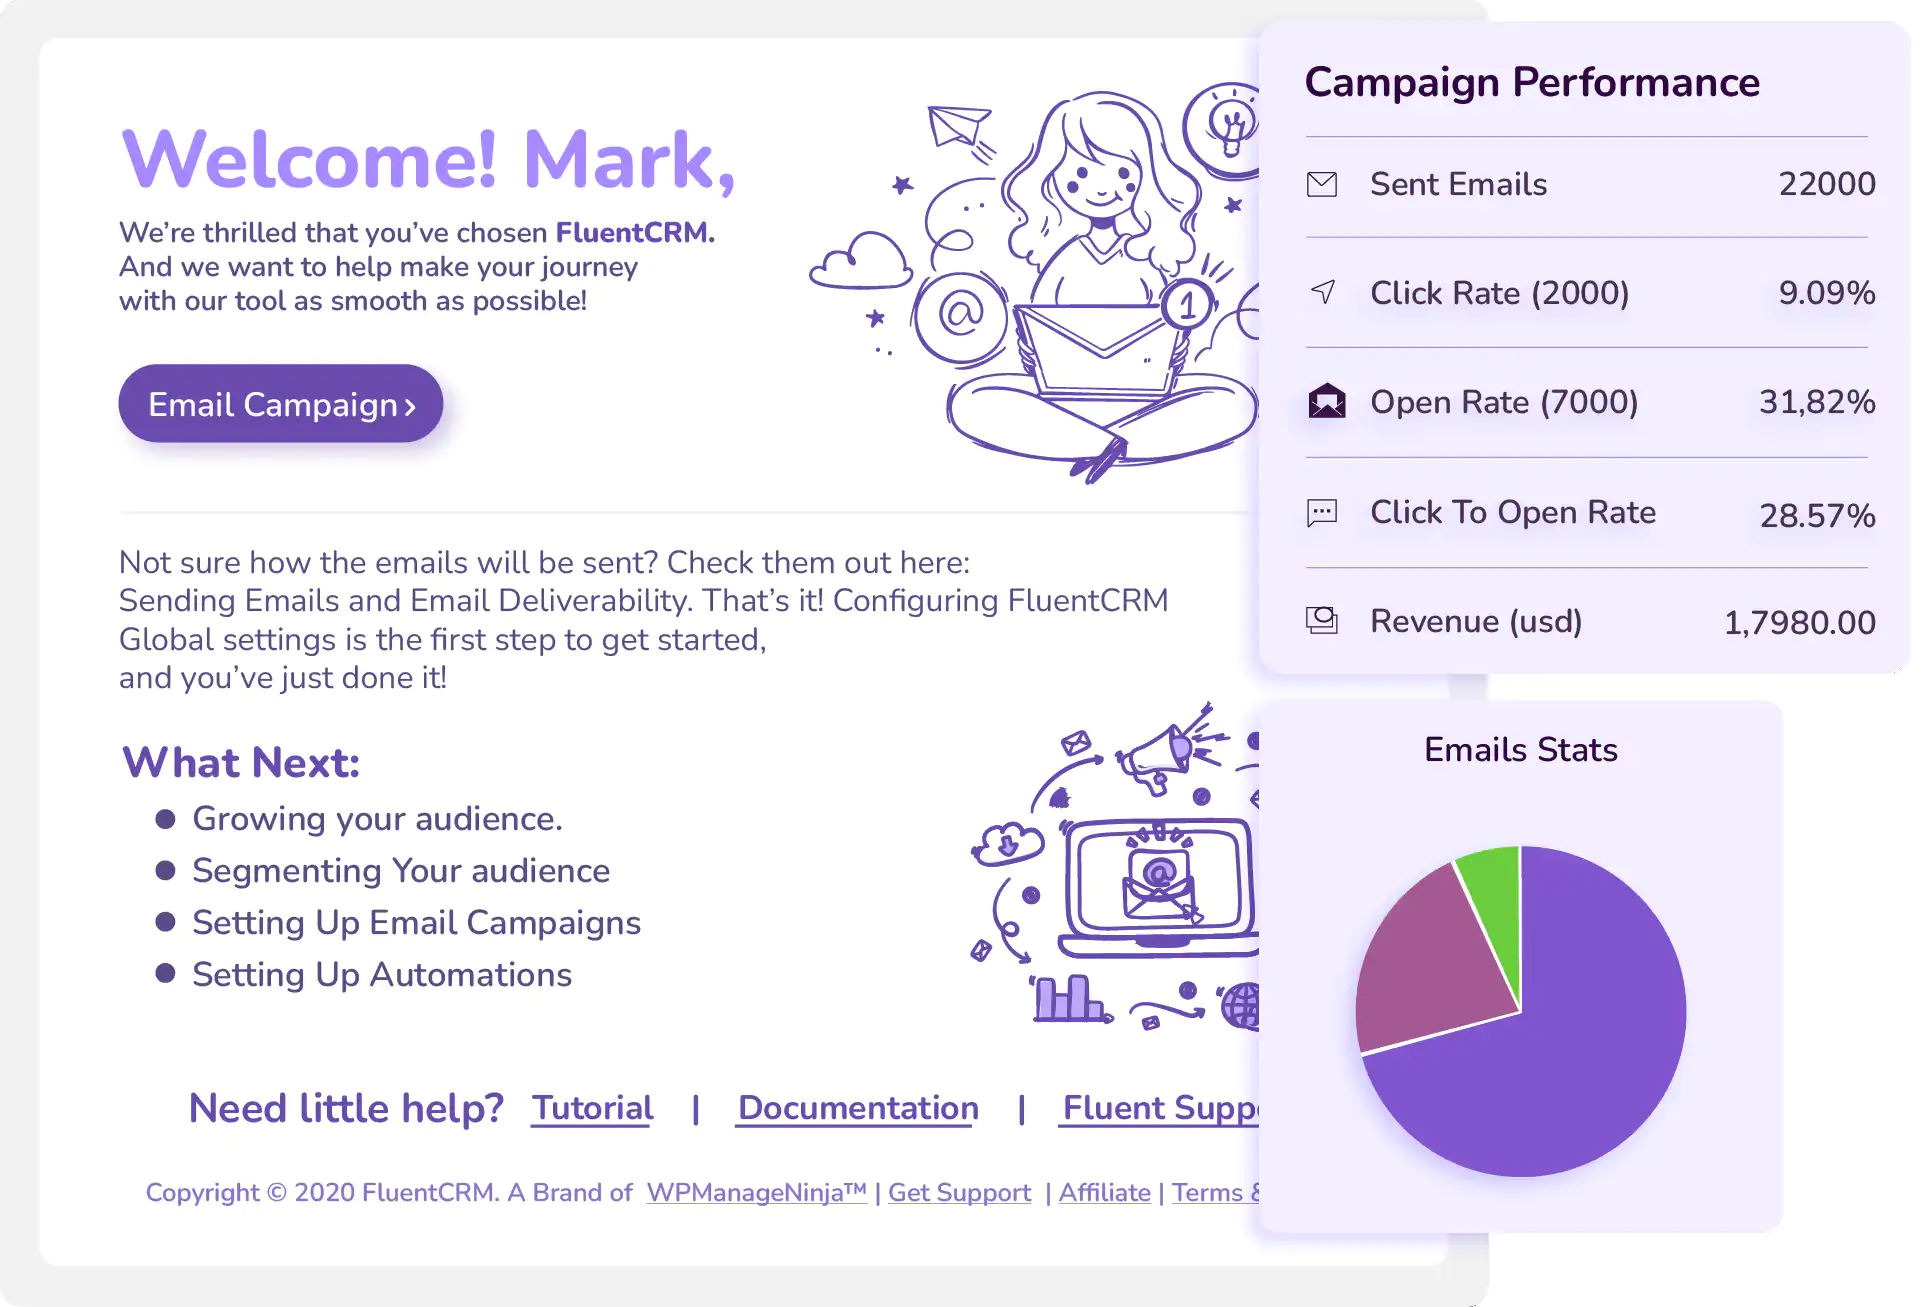Click Get Support in the footer
Viewport: 1931px width, 1307px height.
pos(959,1192)
